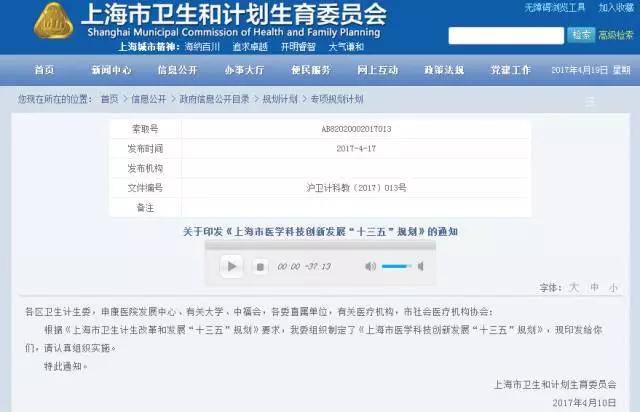
Task: Click the audio time 00:00 display
Action: coord(289,267)
